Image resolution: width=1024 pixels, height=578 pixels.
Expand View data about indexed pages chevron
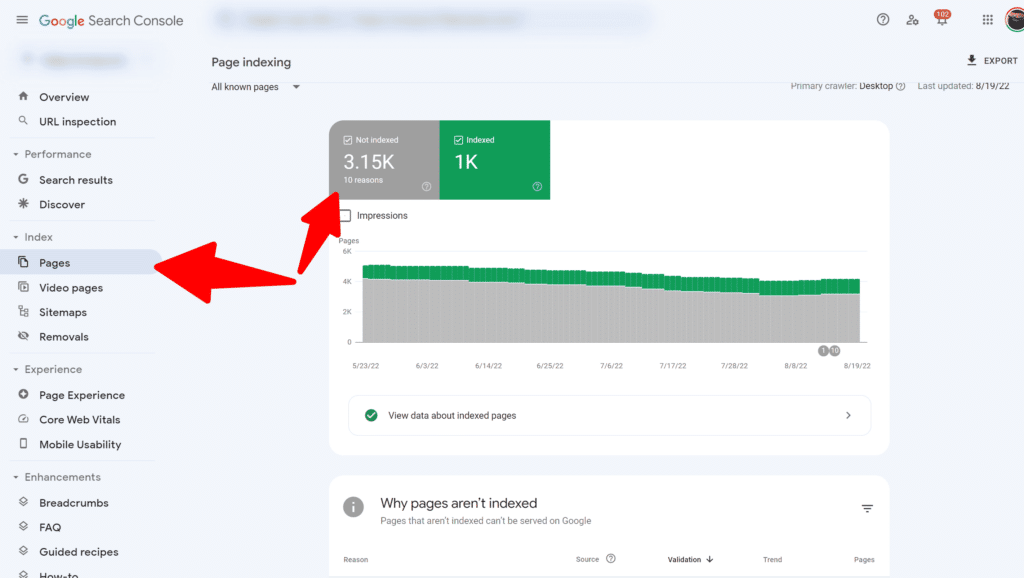click(848, 415)
